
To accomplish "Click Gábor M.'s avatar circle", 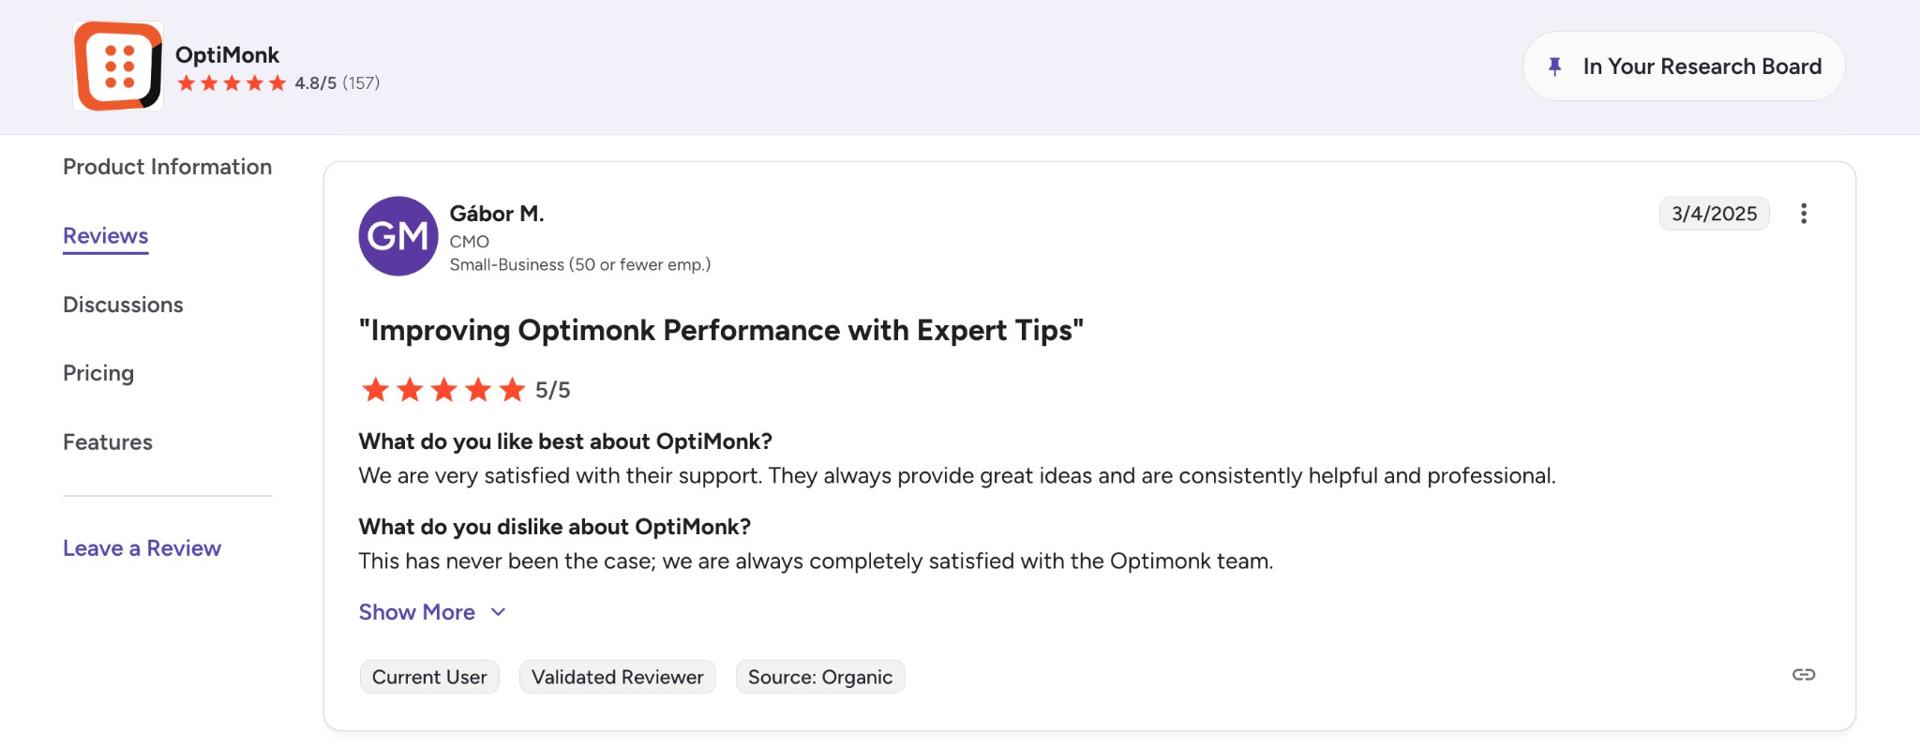I will (398, 236).
